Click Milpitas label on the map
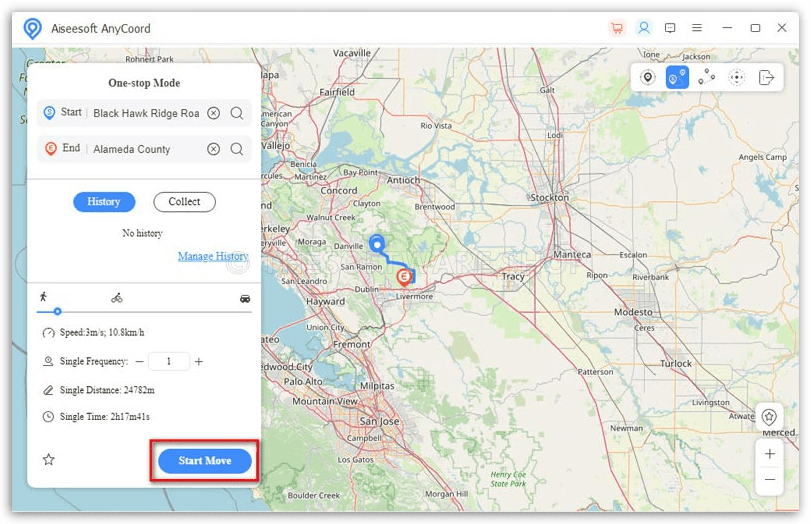Image resolution: width=811 pixels, height=524 pixels. (377, 386)
